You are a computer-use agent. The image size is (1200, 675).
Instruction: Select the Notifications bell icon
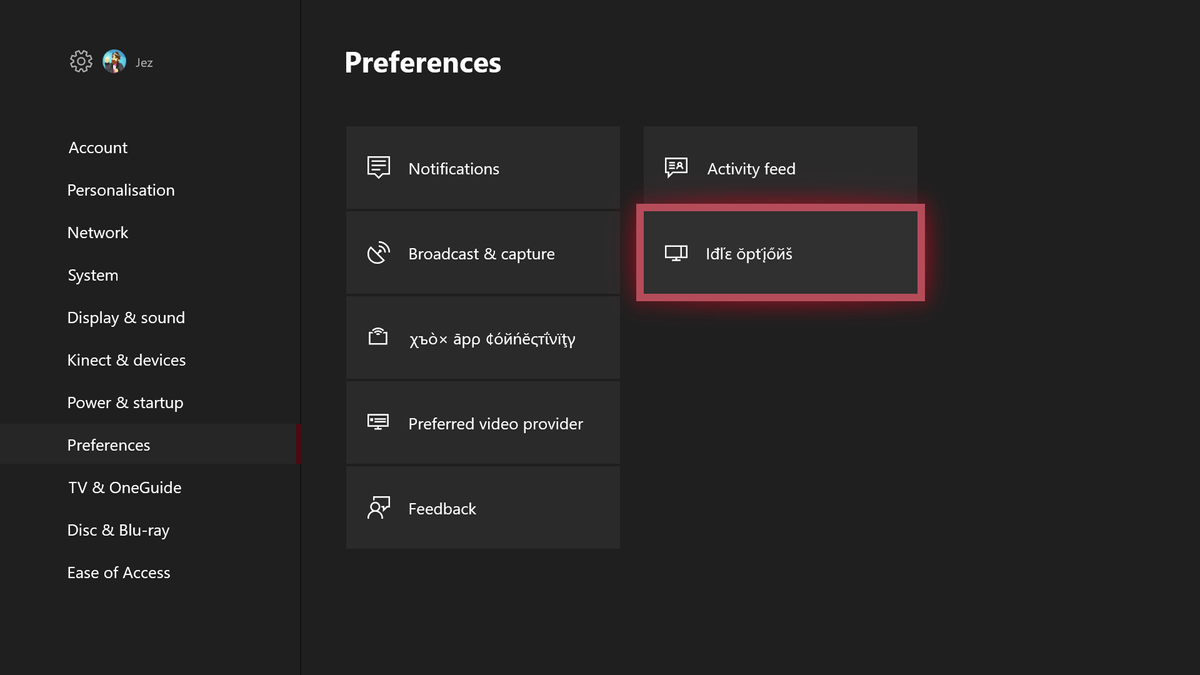tap(377, 167)
